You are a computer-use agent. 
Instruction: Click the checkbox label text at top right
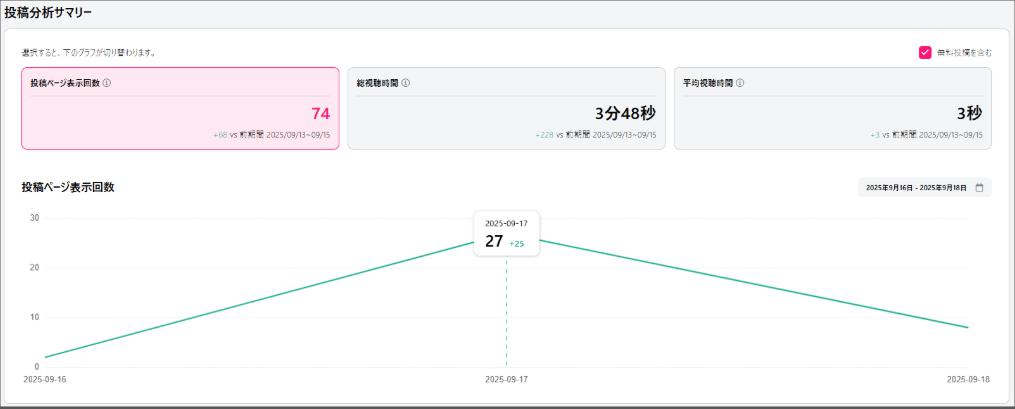964,52
